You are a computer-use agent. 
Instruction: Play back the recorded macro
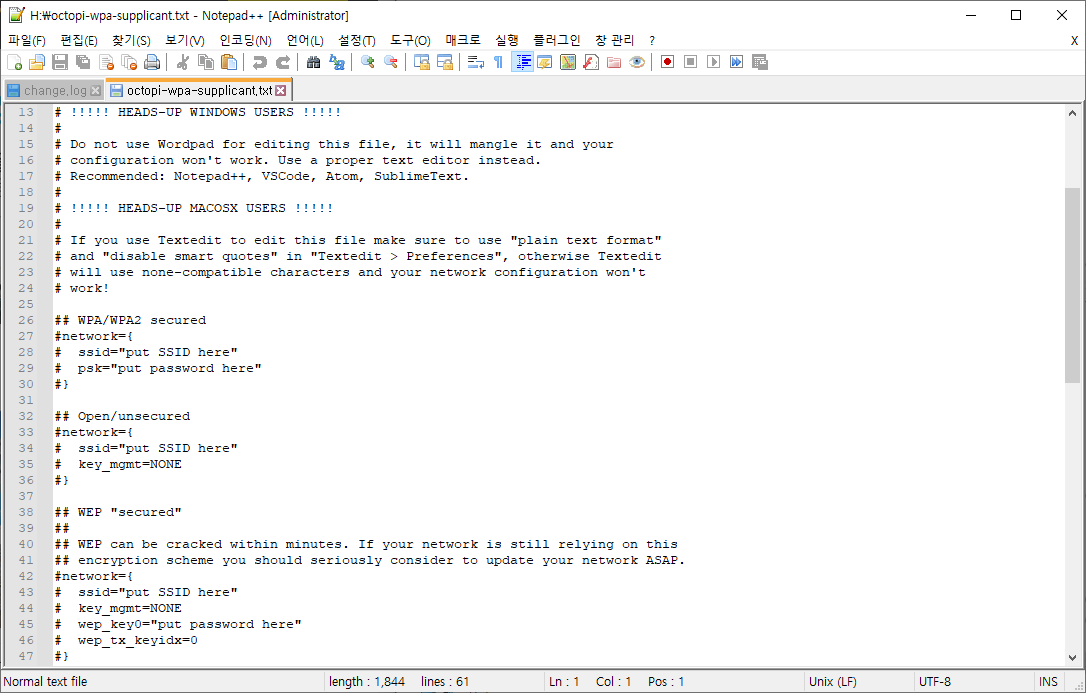pos(713,62)
